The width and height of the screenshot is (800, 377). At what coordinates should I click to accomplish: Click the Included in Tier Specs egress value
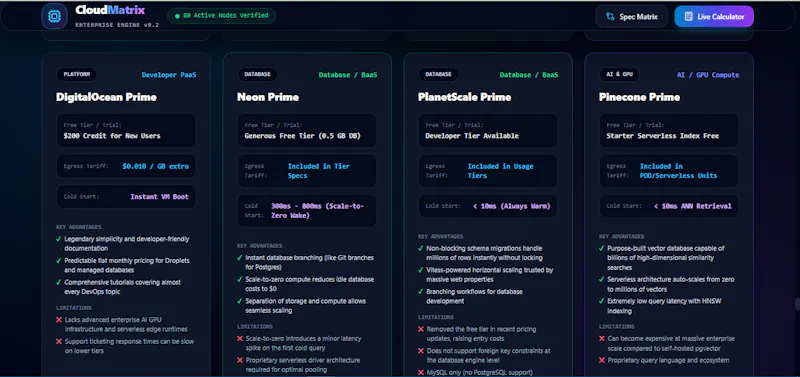coord(319,171)
